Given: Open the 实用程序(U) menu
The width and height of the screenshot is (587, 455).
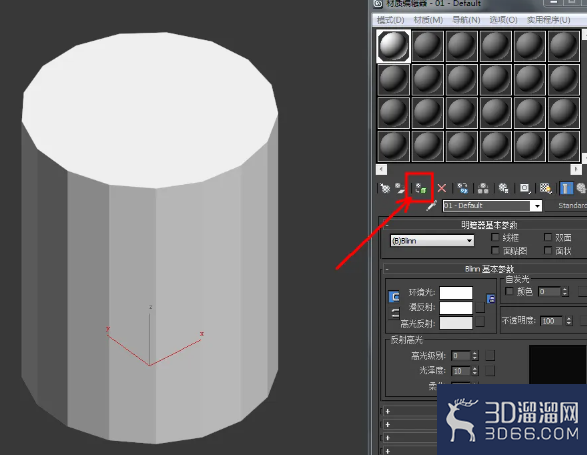Looking at the screenshot, I should point(548,20).
